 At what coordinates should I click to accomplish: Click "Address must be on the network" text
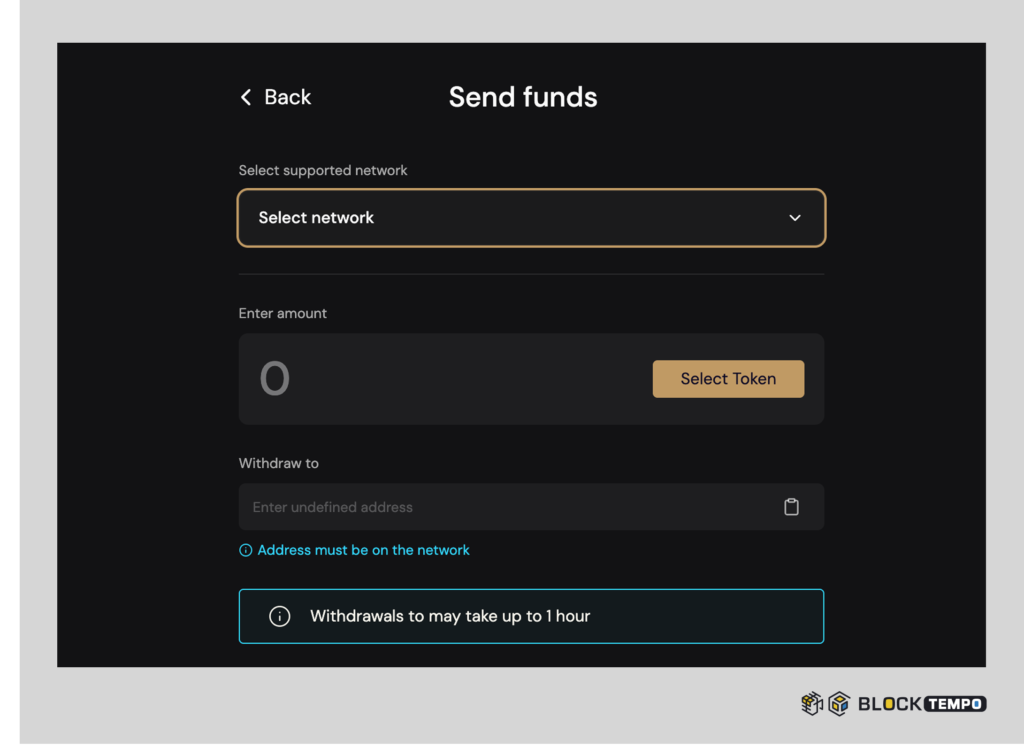363,550
